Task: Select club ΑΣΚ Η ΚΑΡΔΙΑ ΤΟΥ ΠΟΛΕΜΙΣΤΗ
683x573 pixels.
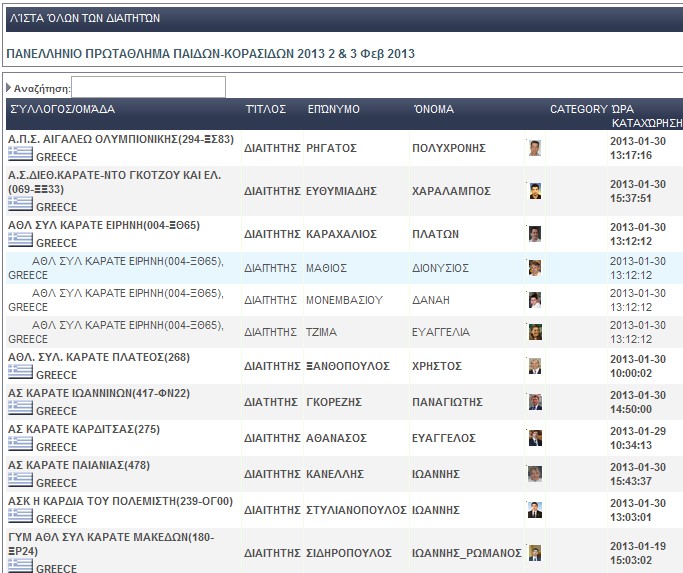Action: click(x=120, y=502)
